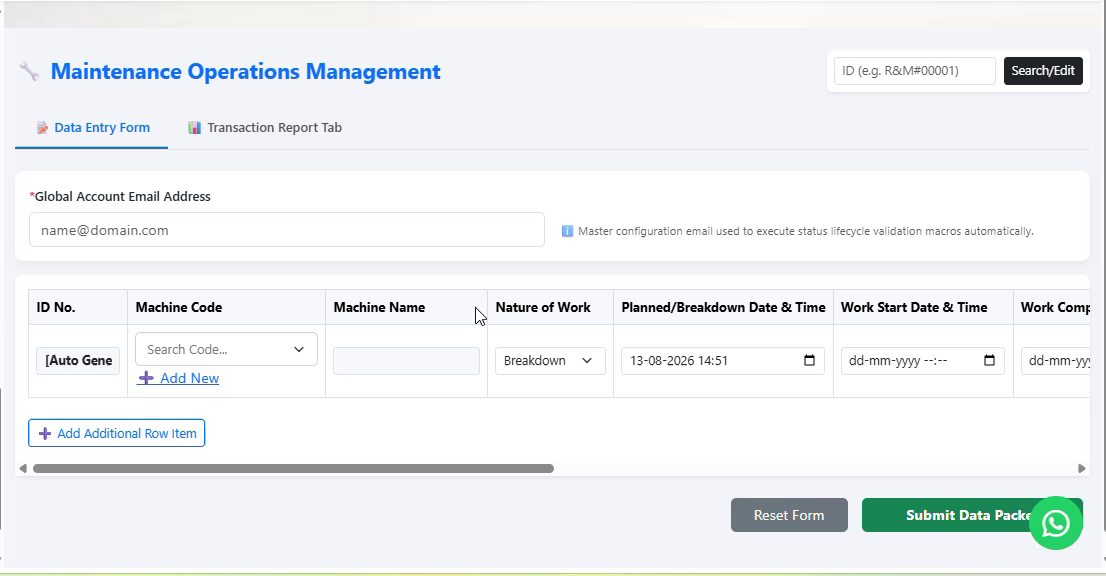Click the auto-generated ID No. field

pos(78,360)
